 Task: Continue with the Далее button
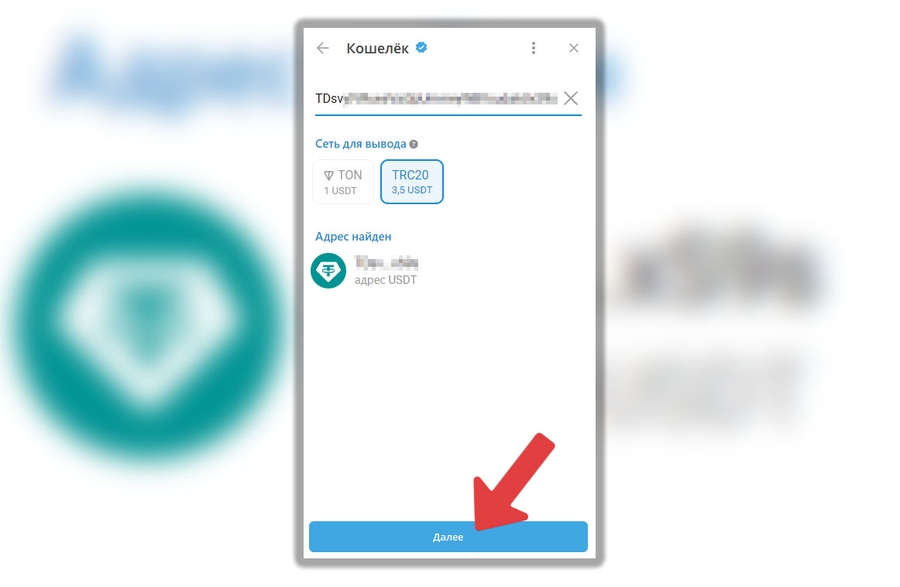tap(448, 537)
